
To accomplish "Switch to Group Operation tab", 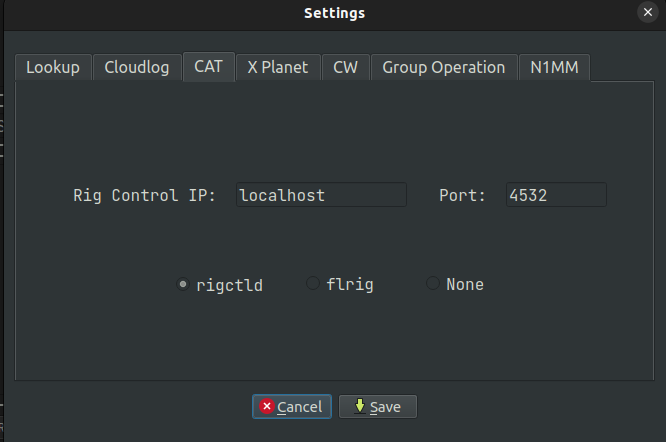I will pyautogui.click(x=444, y=67).
